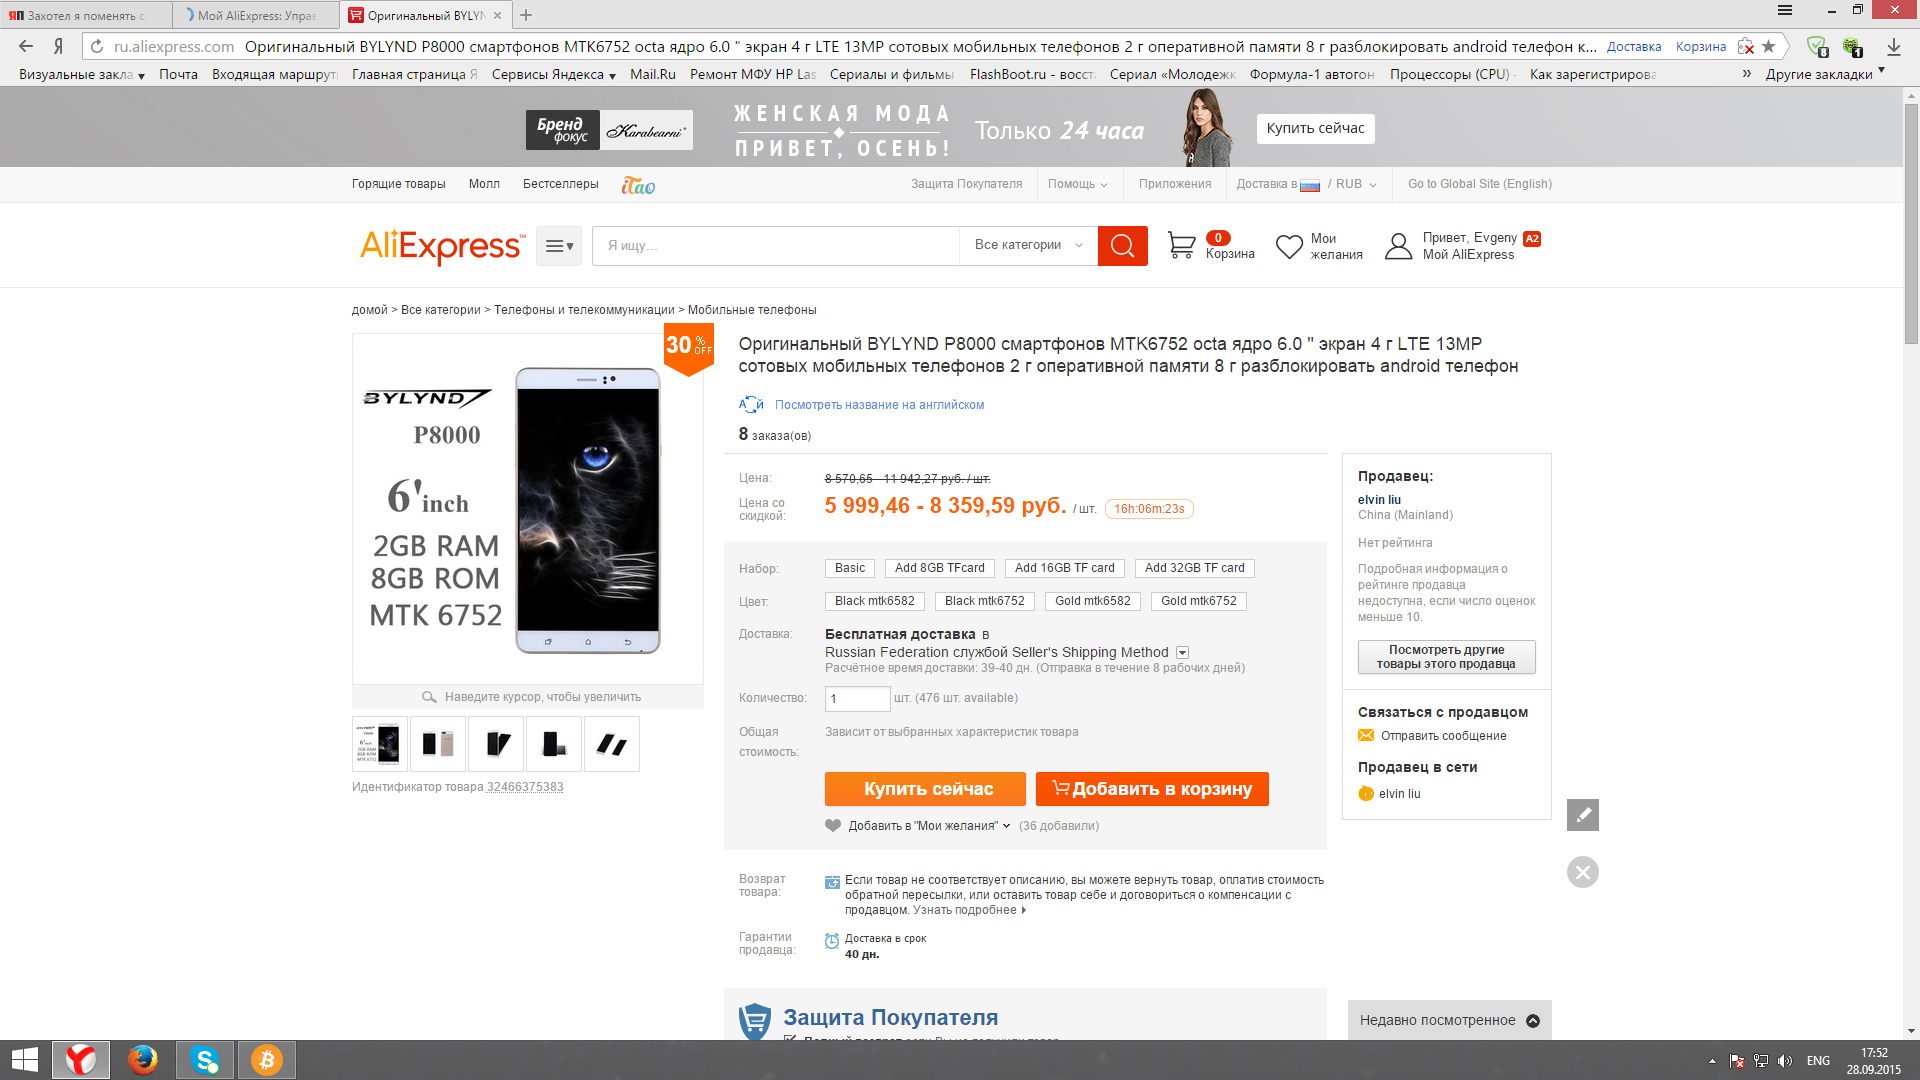Click Отправить сообщение seller link

pyautogui.click(x=1443, y=736)
